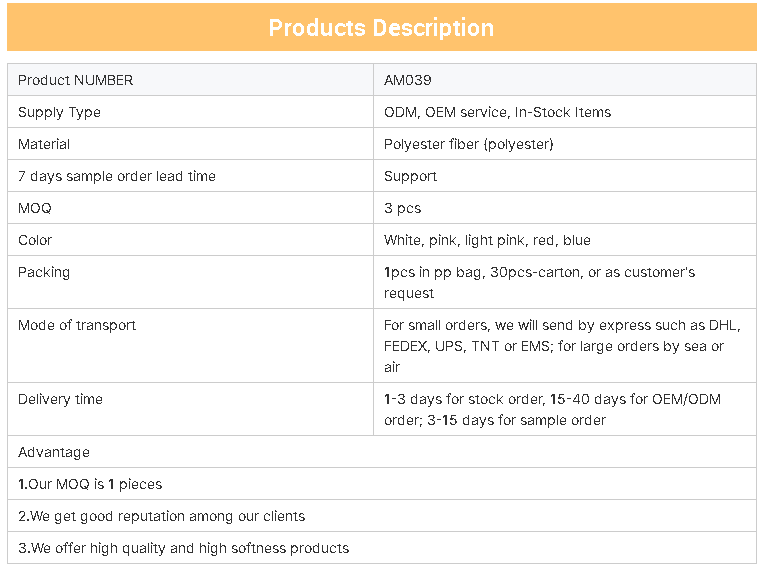Select the Delivery time row label
Viewport: 762px width, 568px height.
60,399
